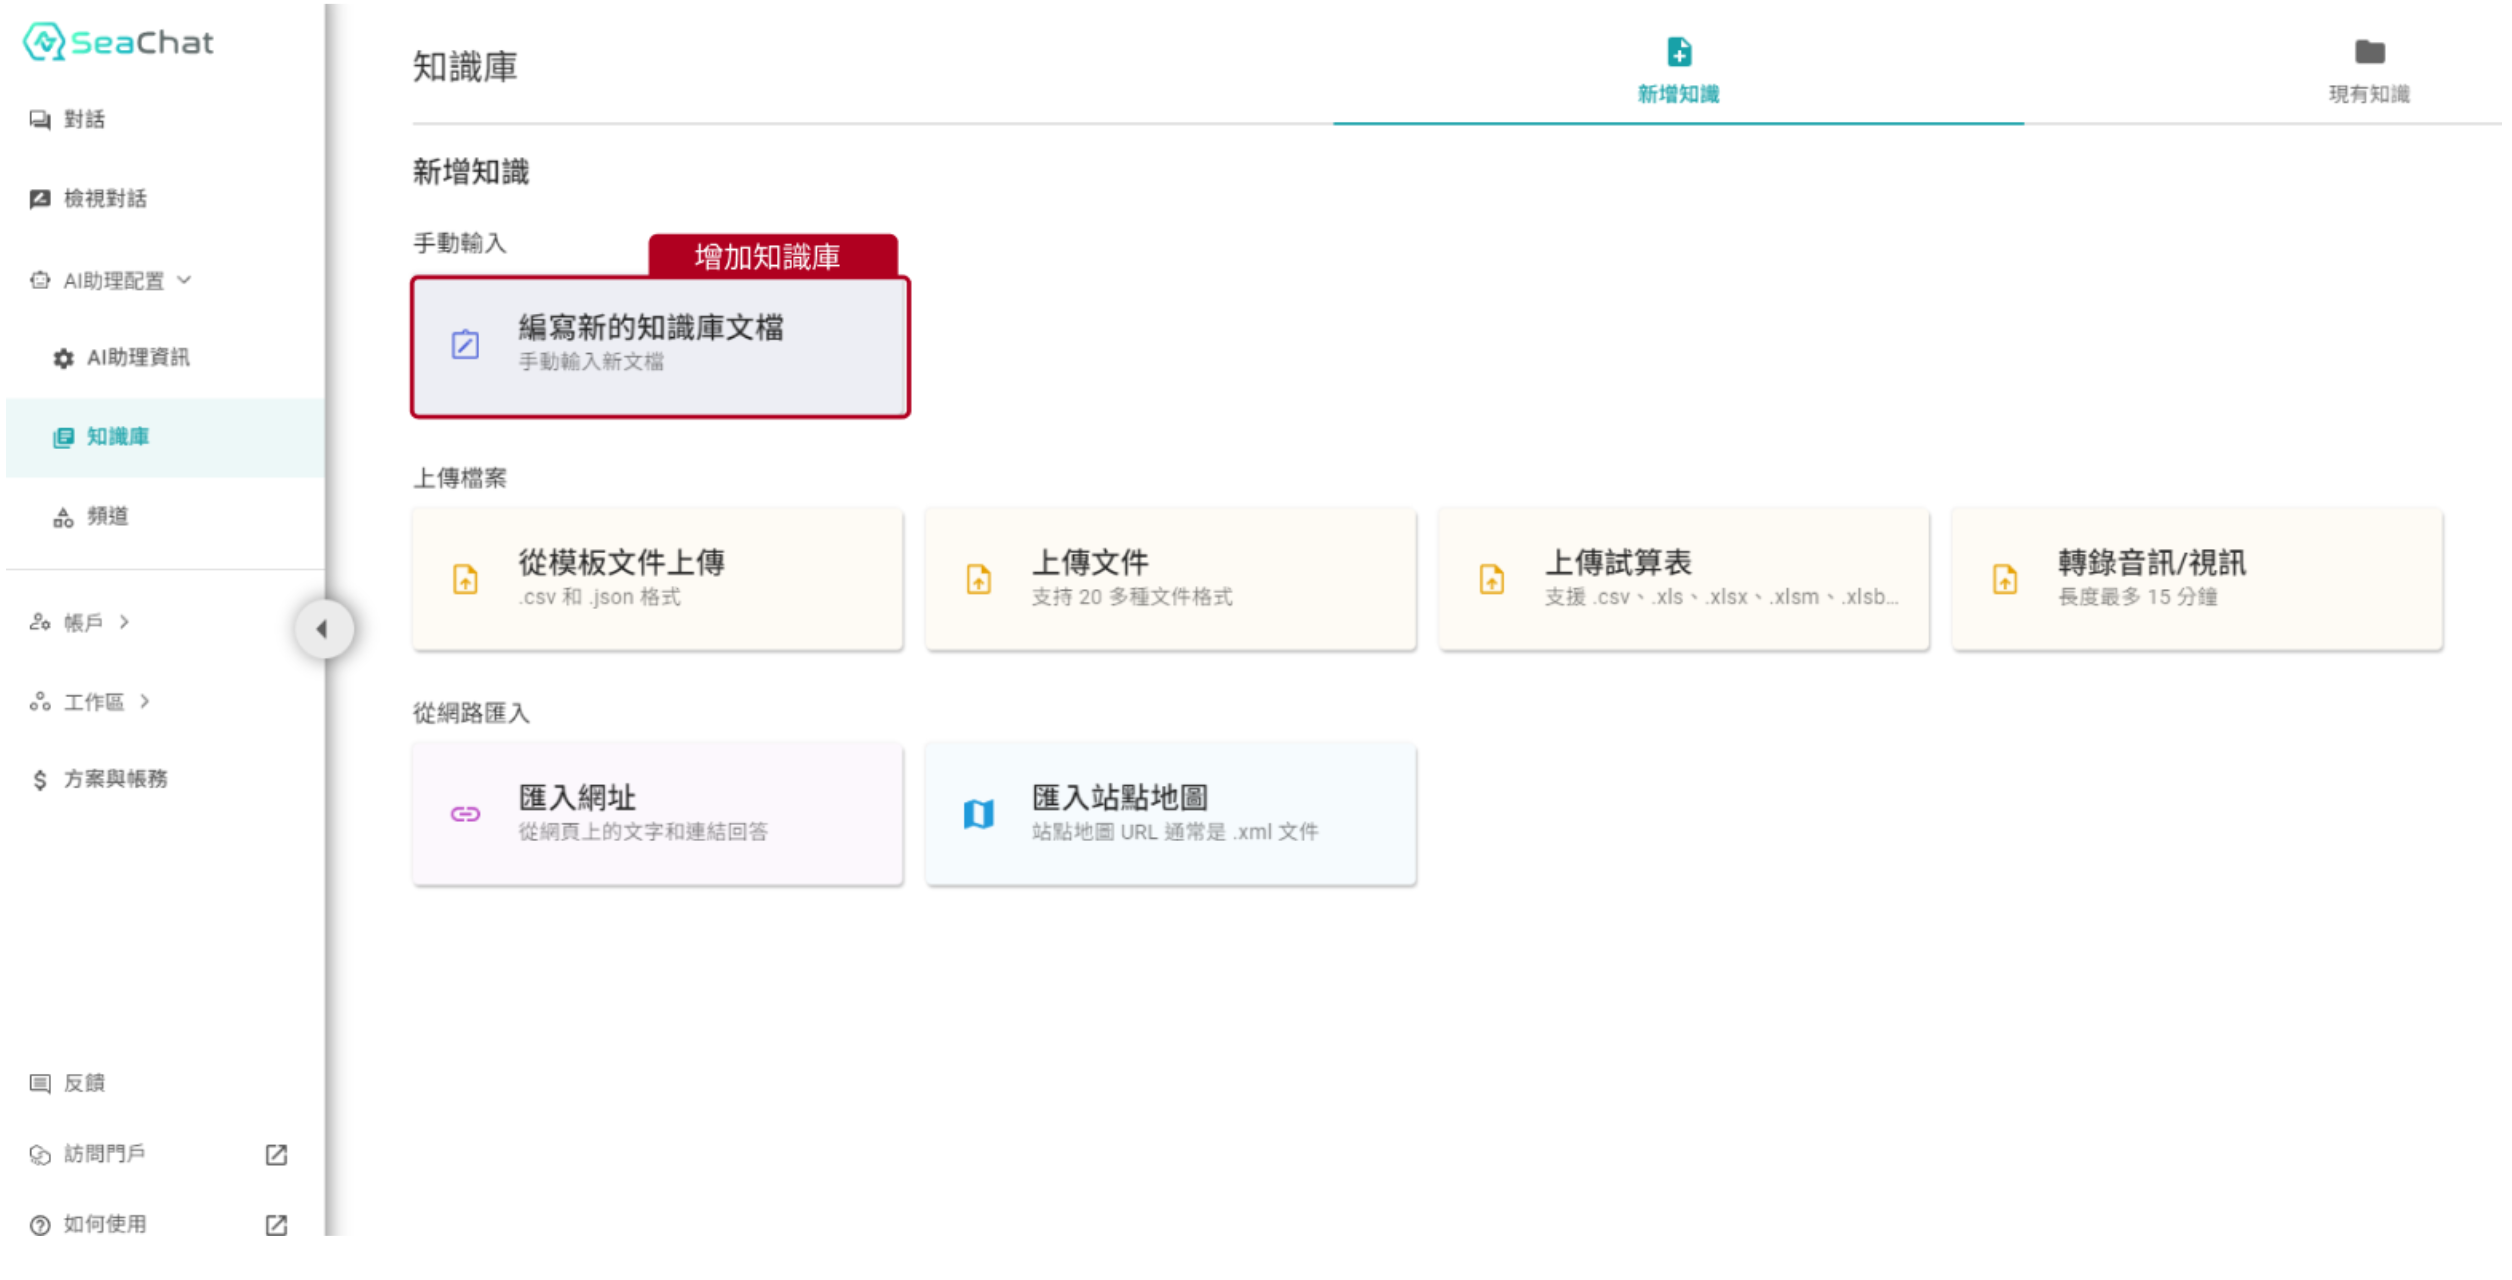
Task: Click the 方案與帳務 billing icon
Action: click(39, 779)
